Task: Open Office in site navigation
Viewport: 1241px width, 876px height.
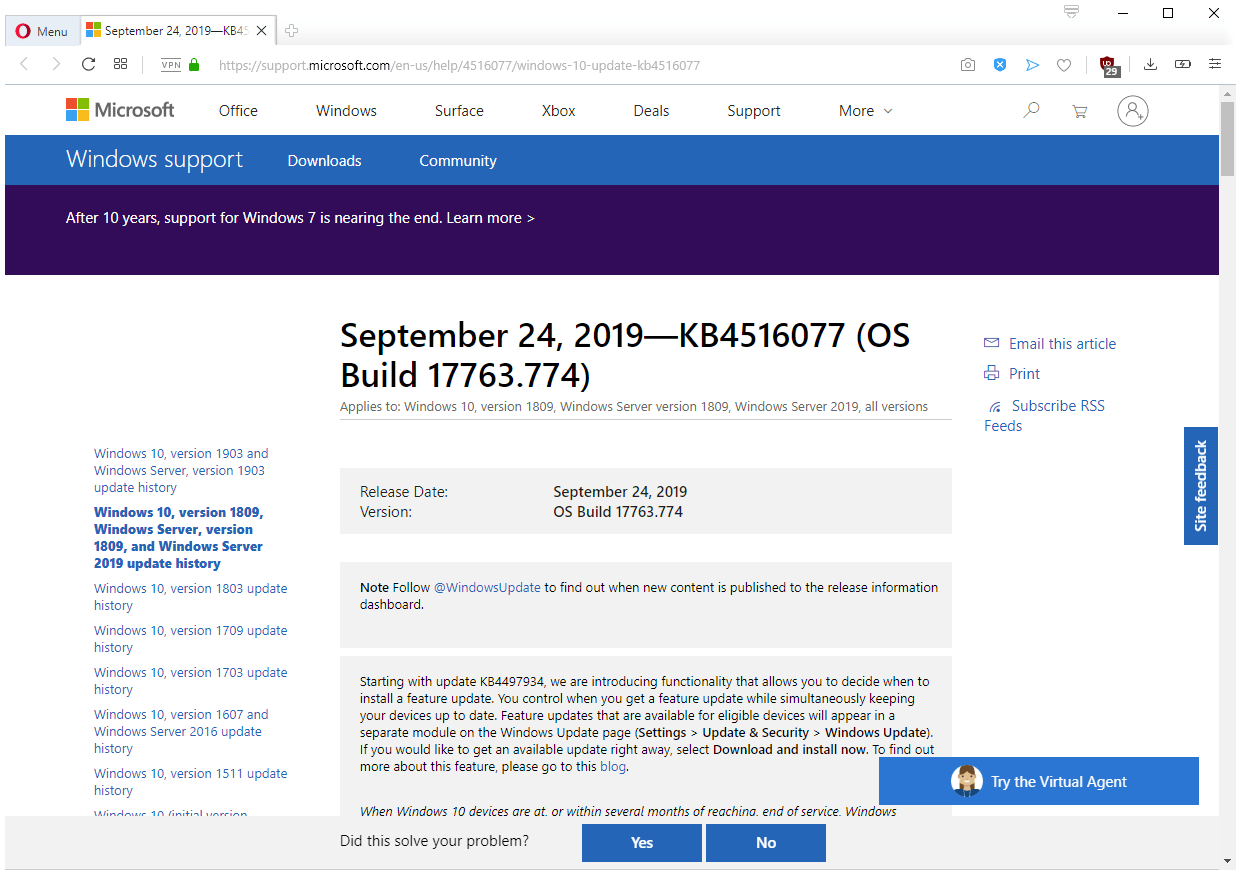Action: click(238, 111)
